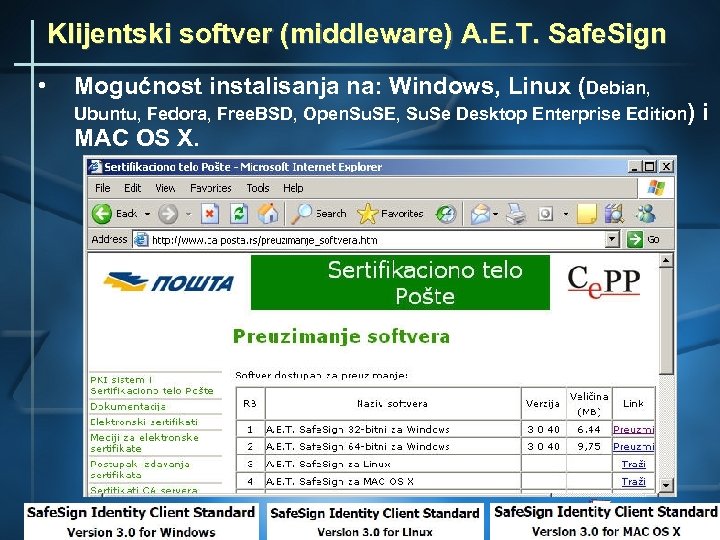Go to the Home page icon
Viewport: 720px width, 540px height.
tap(268, 214)
